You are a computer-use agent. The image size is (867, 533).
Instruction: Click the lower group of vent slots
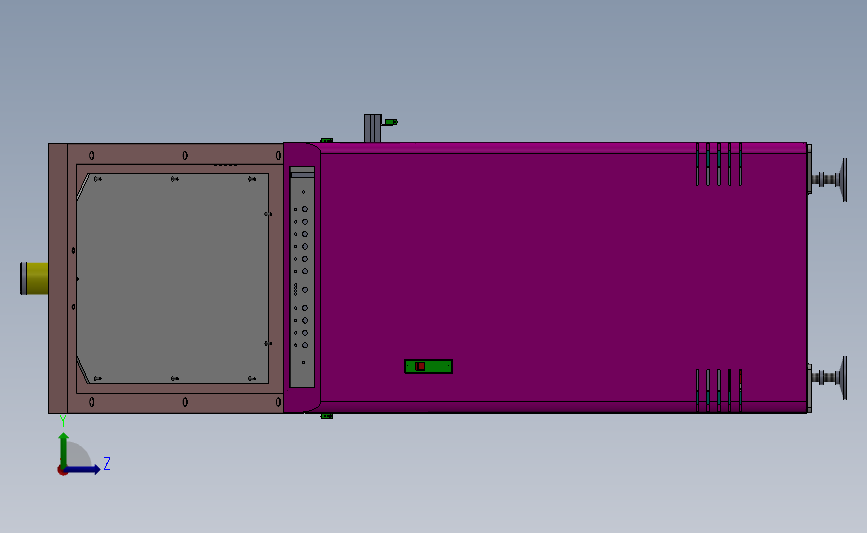pyautogui.click(x=719, y=390)
